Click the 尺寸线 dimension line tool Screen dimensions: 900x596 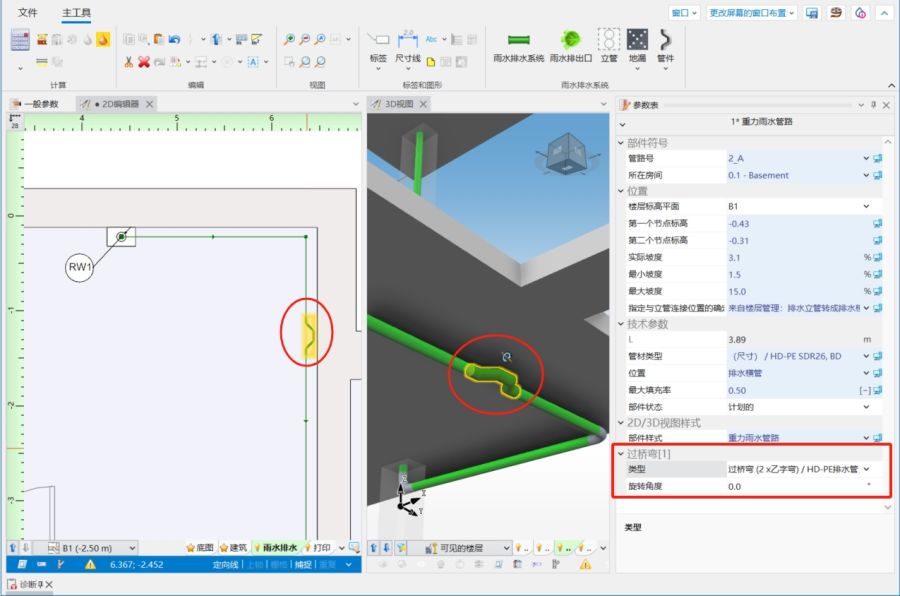point(408,43)
